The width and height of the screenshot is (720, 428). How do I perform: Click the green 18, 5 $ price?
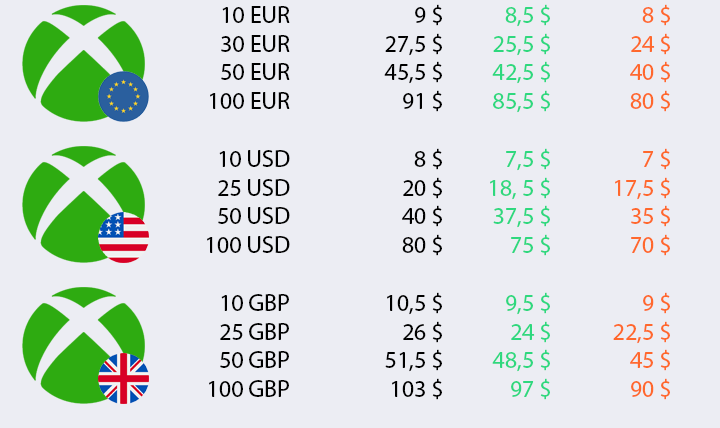[519, 188]
